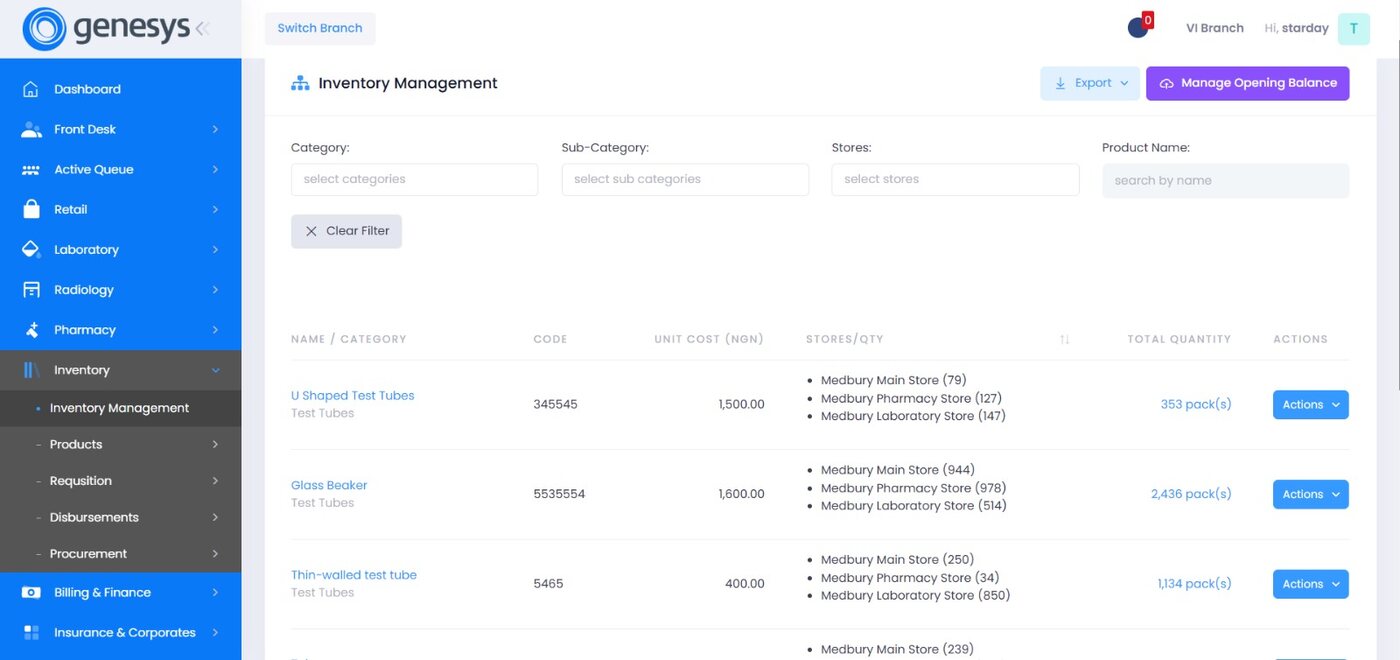Viewport: 1400px width, 660px height.
Task: Click the Dashboard home icon
Action: click(31, 89)
